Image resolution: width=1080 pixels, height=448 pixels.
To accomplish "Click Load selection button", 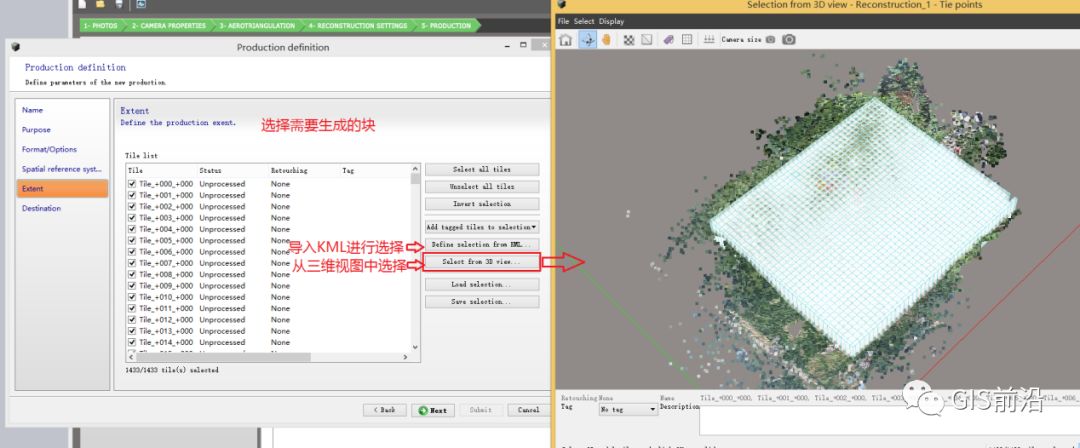I will (x=482, y=285).
